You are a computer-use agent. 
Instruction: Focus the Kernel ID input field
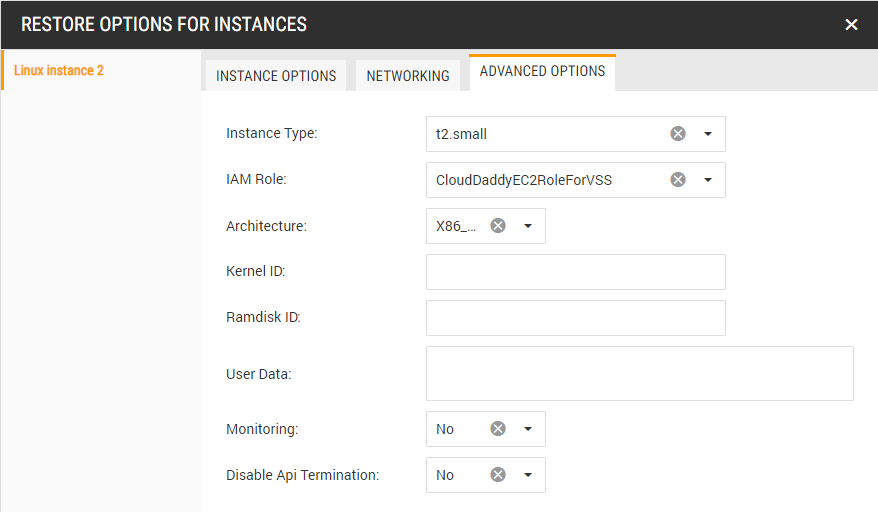click(x=576, y=272)
